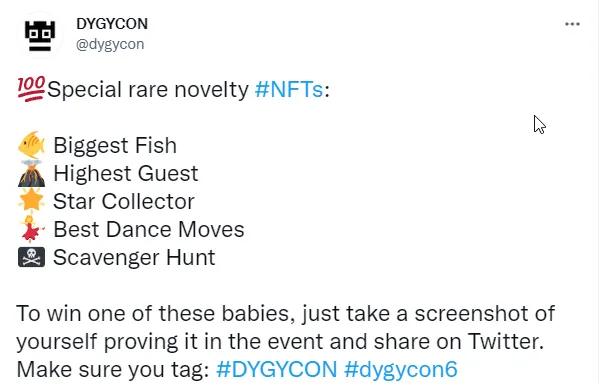This screenshot has height=383, width=599.
Task: Click the tropical fish emoji
Action: [x=31, y=145]
